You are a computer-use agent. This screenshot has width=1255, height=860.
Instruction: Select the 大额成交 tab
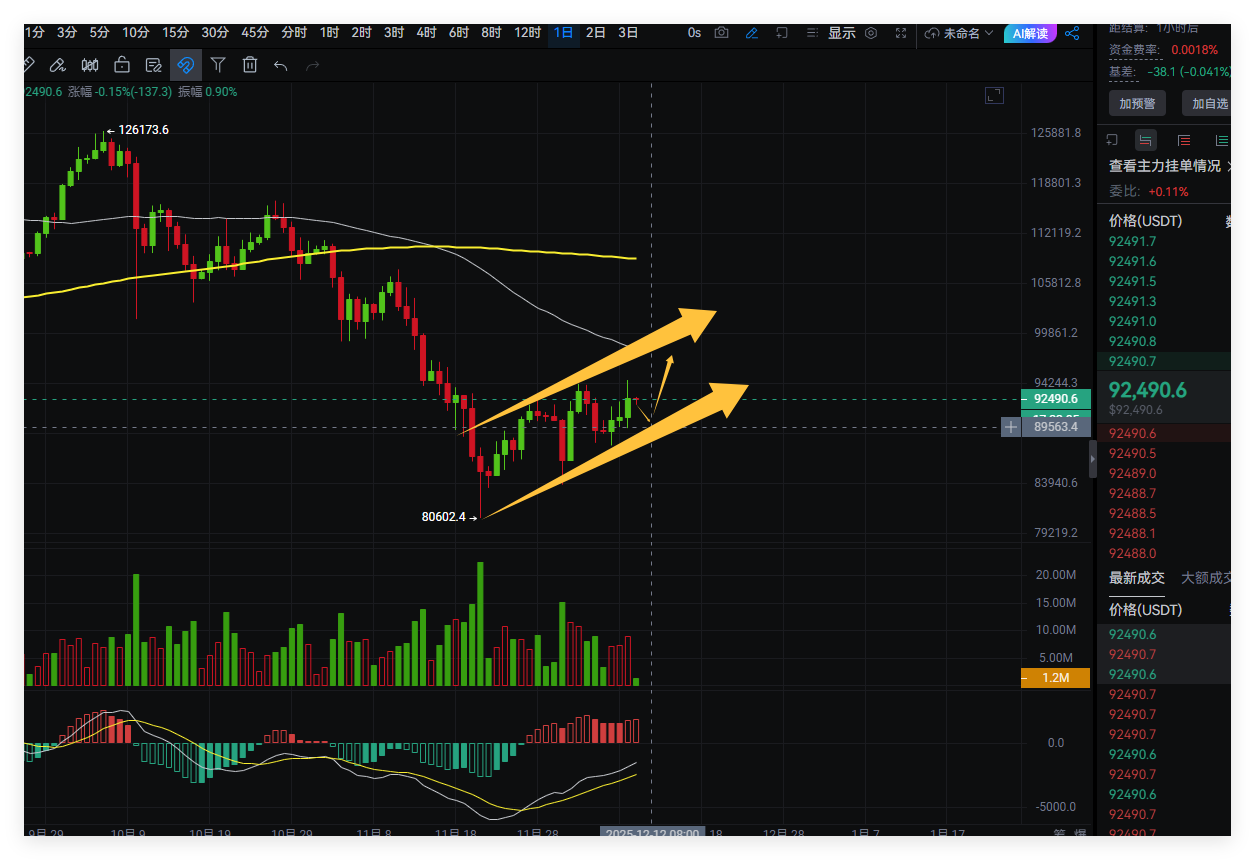1207,578
